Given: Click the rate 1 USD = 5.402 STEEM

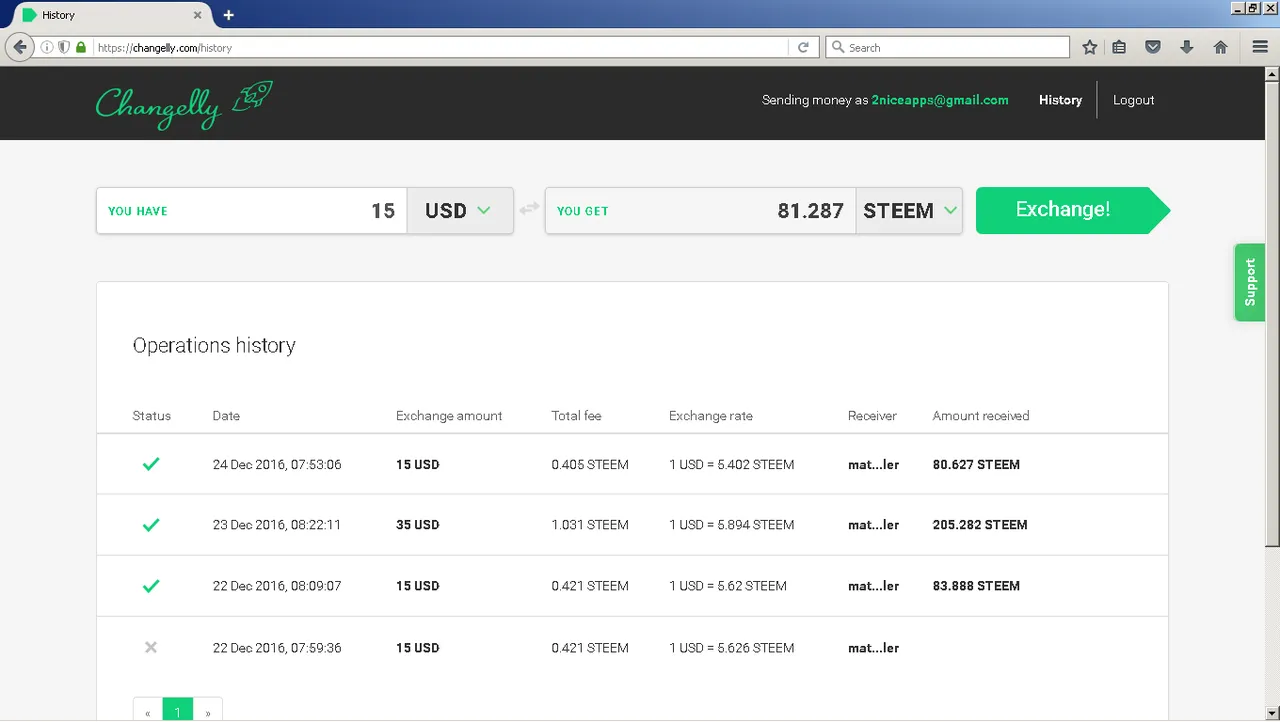Looking at the screenshot, I should tap(731, 465).
